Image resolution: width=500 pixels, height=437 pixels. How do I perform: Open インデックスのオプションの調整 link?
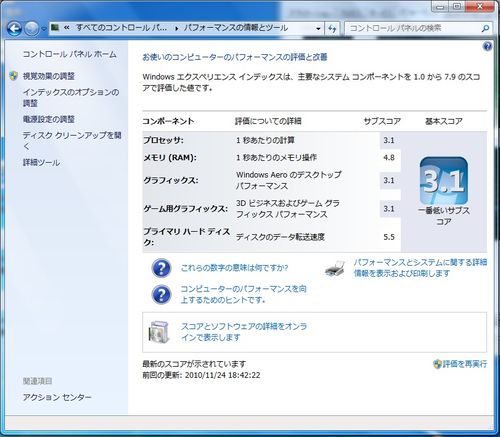point(71,97)
